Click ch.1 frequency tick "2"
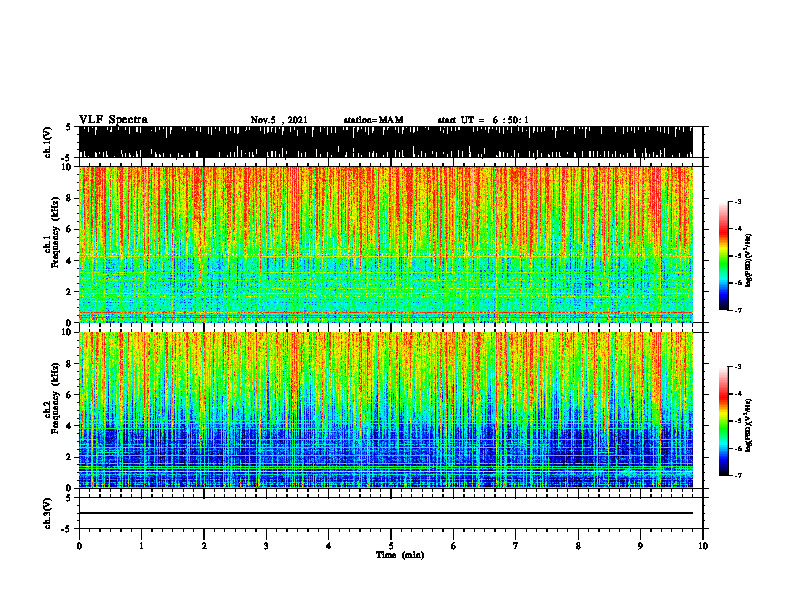Image resolution: width=792 pixels, height=612 pixels. pos(70,291)
